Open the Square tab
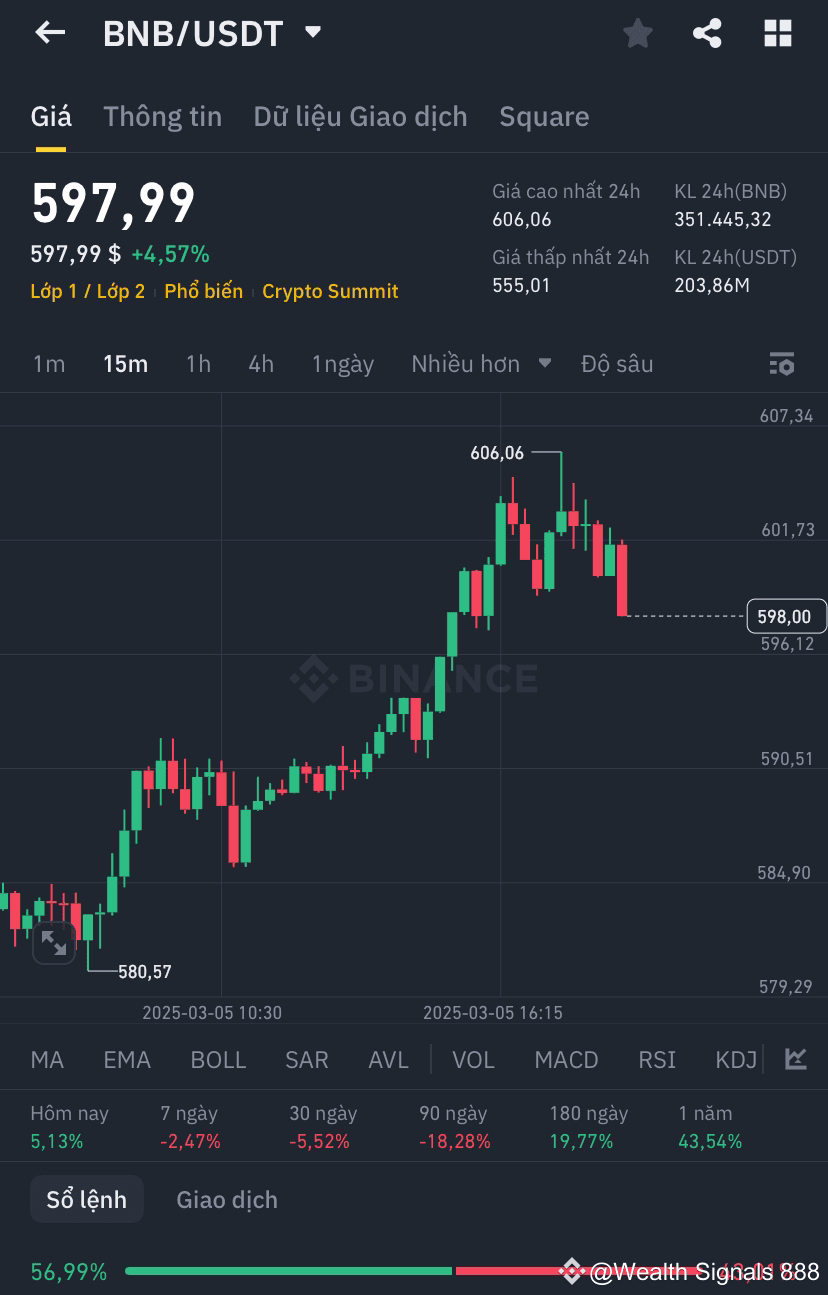The height and width of the screenshot is (1295, 828). click(x=544, y=117)
